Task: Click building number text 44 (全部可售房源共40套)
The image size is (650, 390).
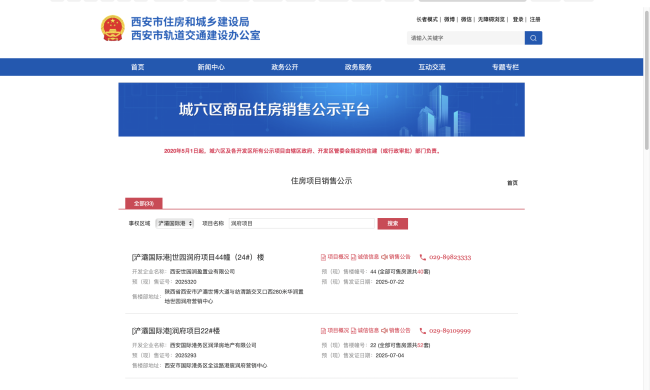Action: 400,272
